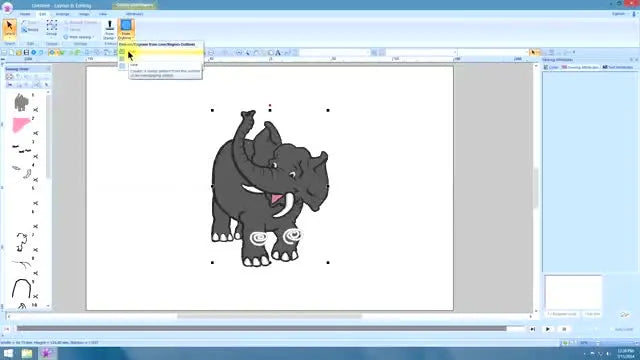This screenshot has height=360, width=640.
Task: Expand the Hole sewing dropdown
Action: tap(79, 37)
